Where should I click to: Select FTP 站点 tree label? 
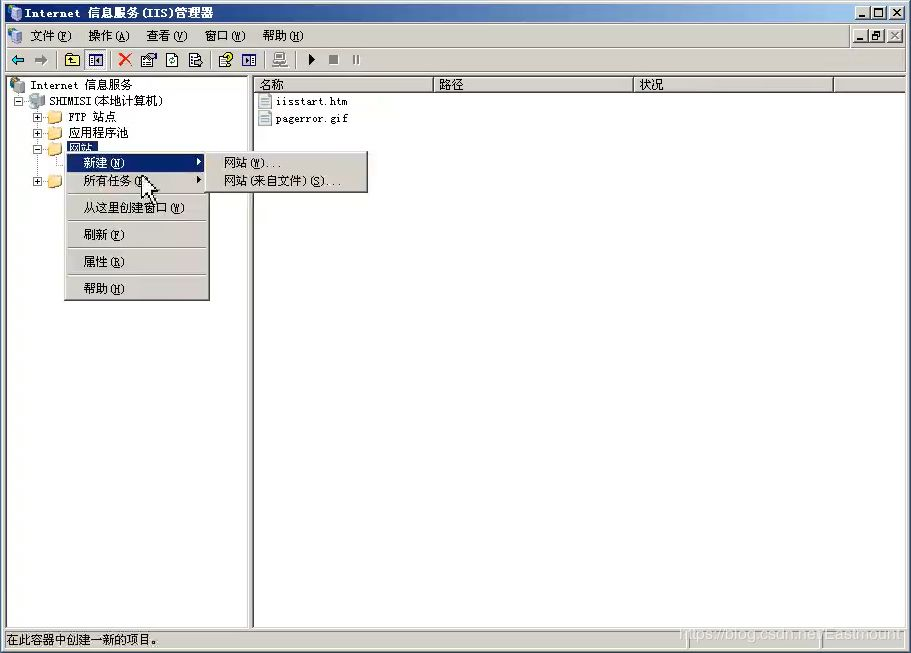92,117
